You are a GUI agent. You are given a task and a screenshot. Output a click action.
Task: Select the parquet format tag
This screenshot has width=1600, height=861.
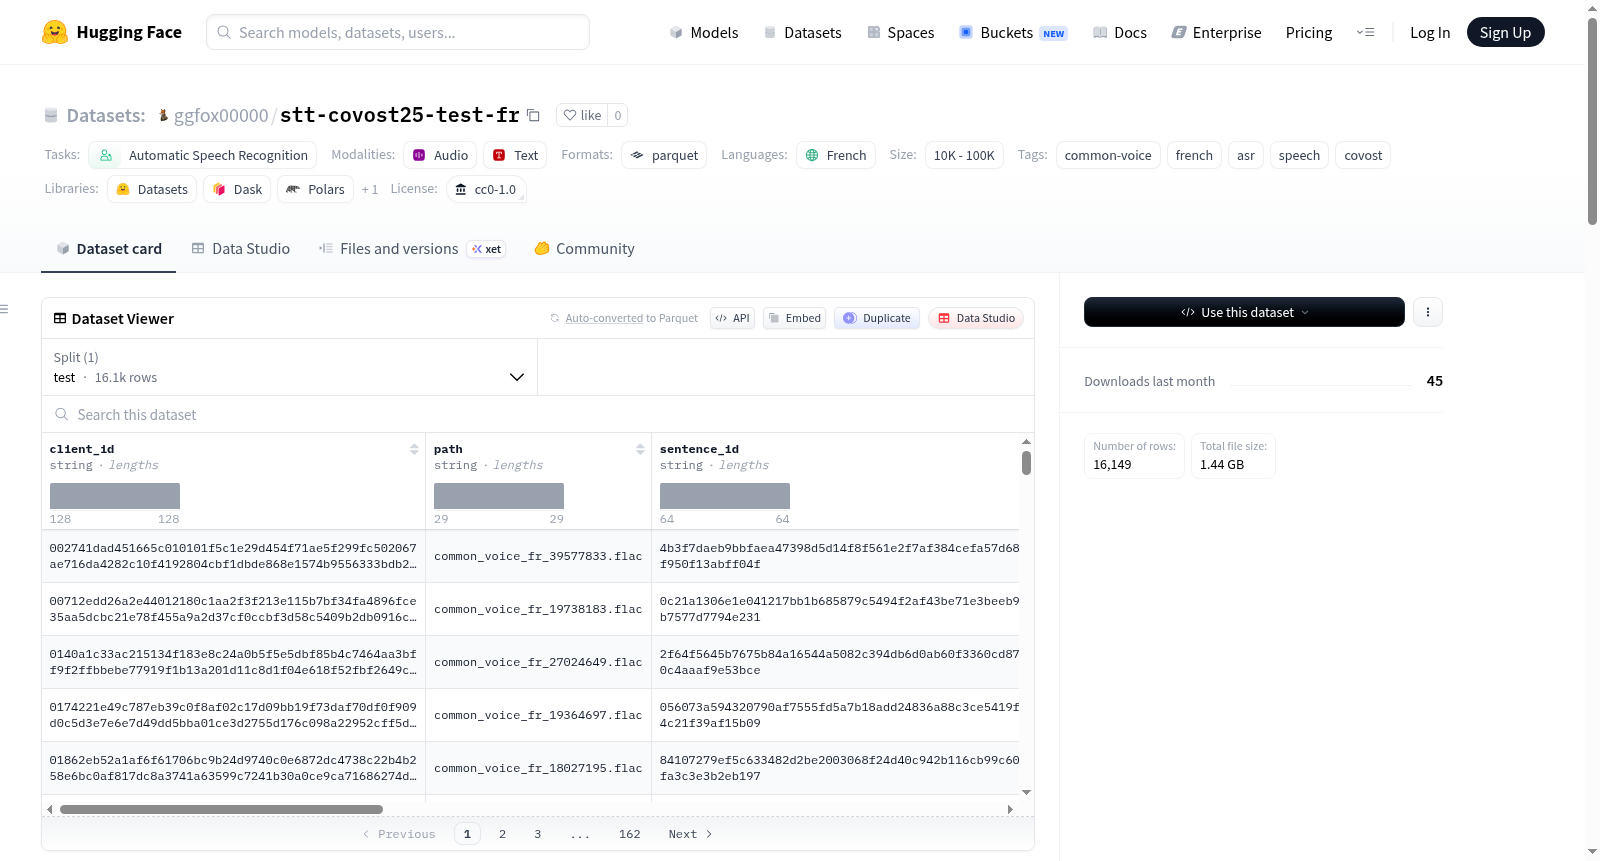click(x=664, y=155)
